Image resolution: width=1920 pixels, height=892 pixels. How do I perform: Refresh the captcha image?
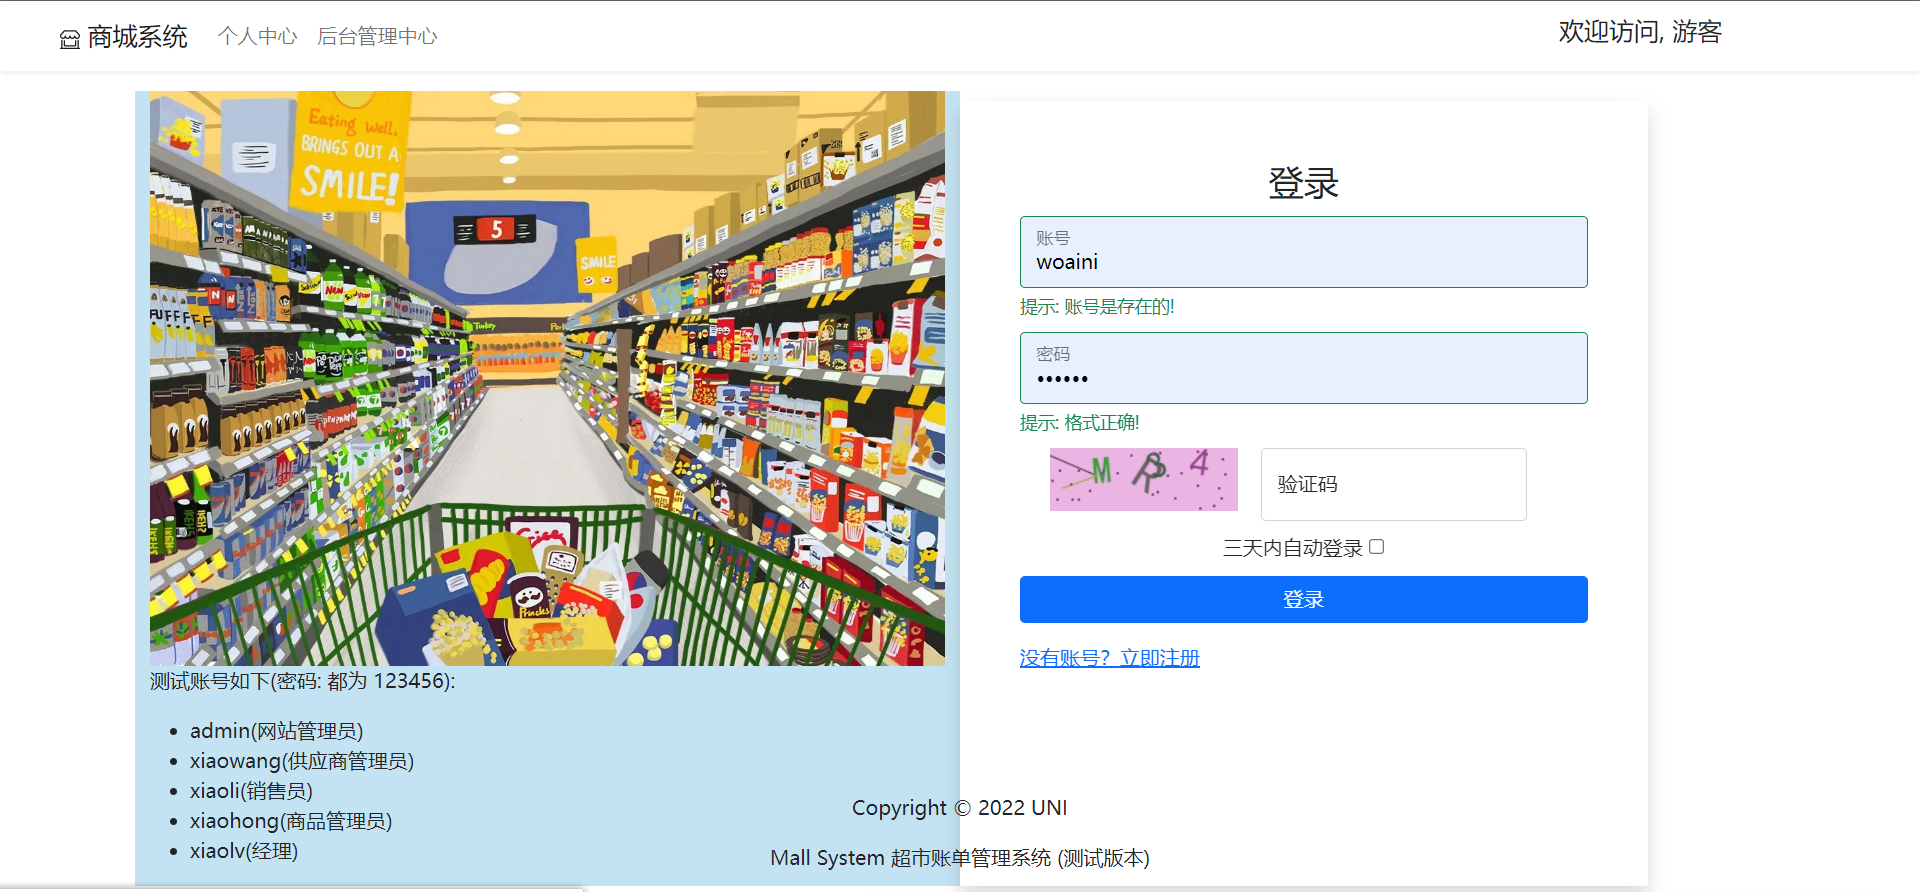[1144, 480]
